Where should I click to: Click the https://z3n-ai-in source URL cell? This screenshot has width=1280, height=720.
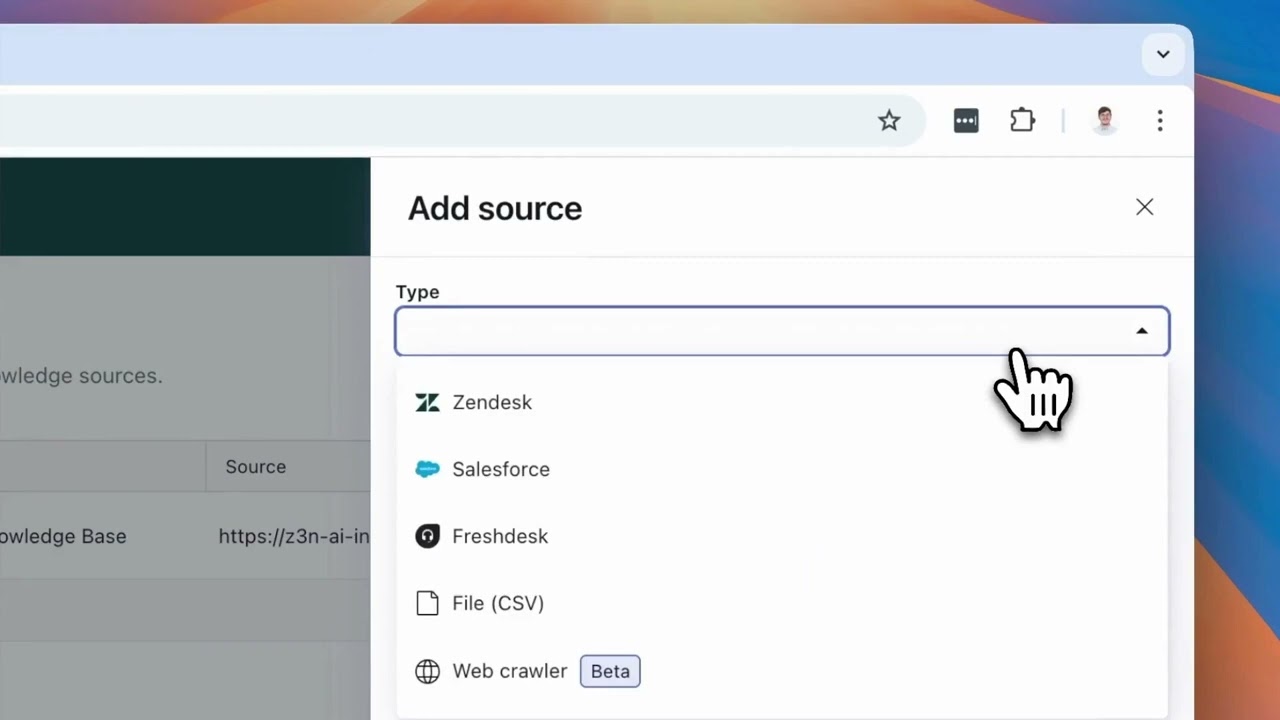[294, 536]
